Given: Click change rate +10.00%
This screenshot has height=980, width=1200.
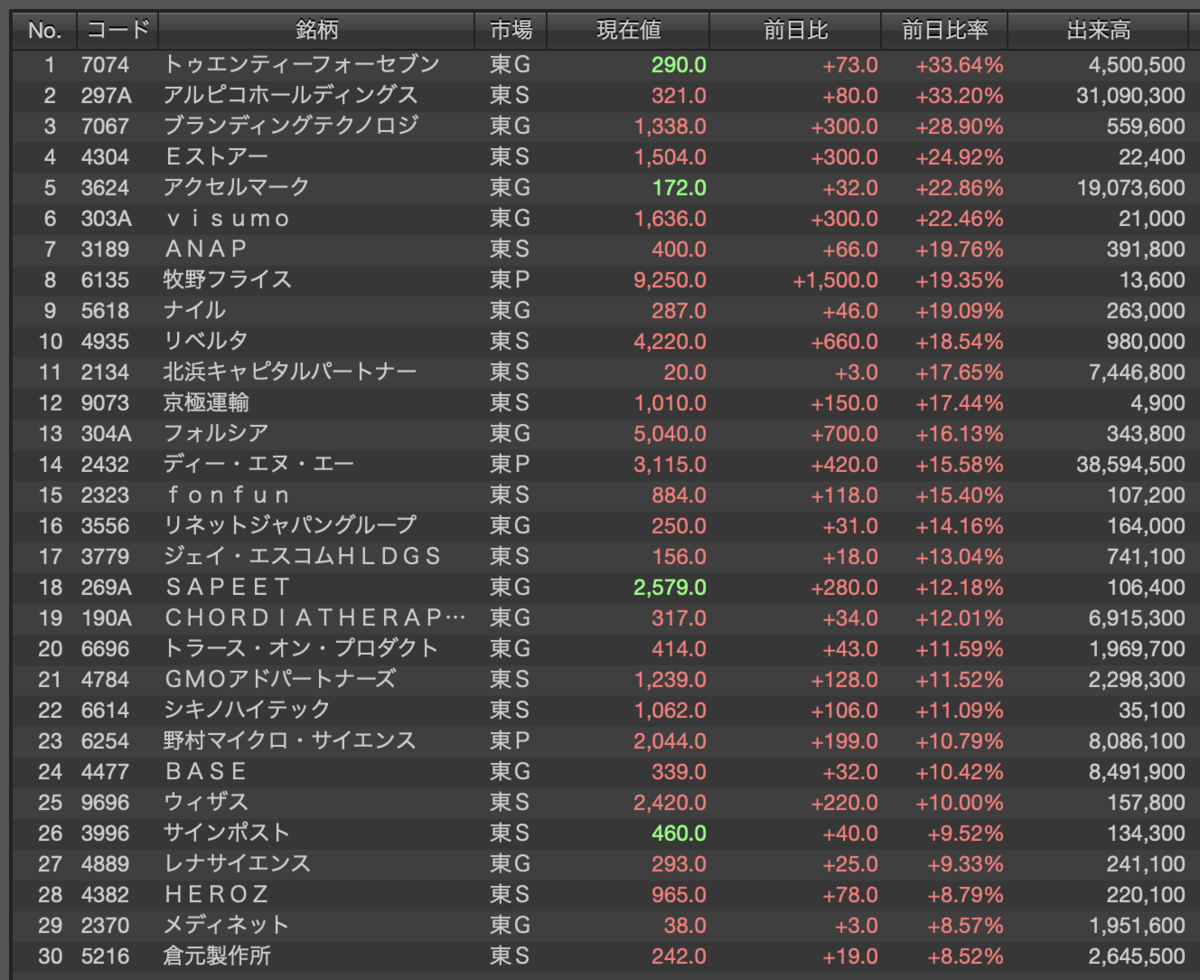Looking at the screenshot, I should pyautogui.click(x=959, y=801).
